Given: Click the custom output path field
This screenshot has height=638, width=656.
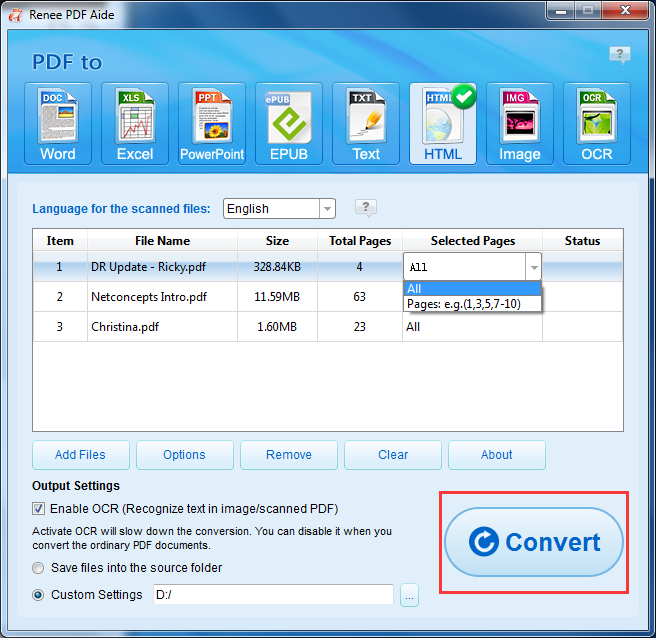Looking at the screenshot, I should point(272,595).
